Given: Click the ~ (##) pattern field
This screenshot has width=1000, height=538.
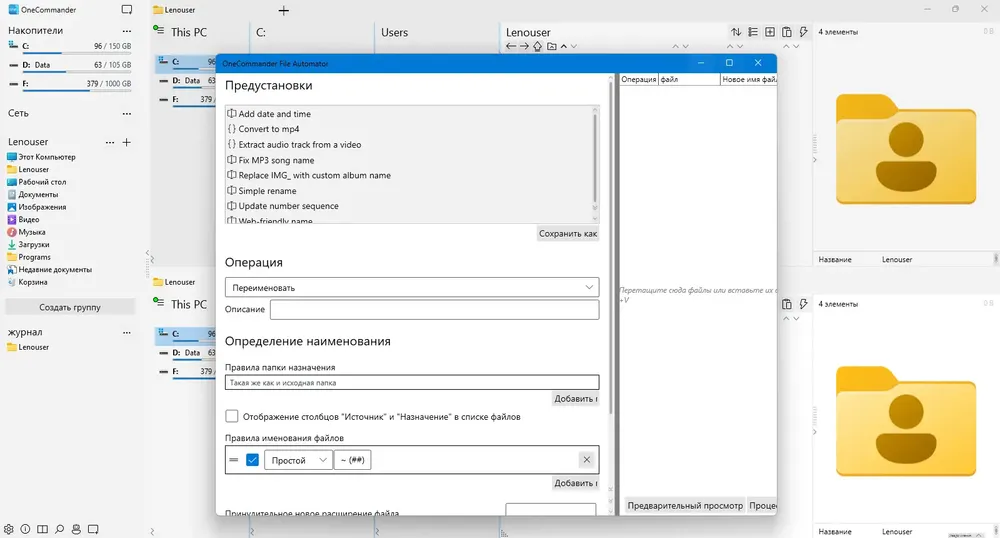Looking at the screenshot, I should tap(353, 460).
